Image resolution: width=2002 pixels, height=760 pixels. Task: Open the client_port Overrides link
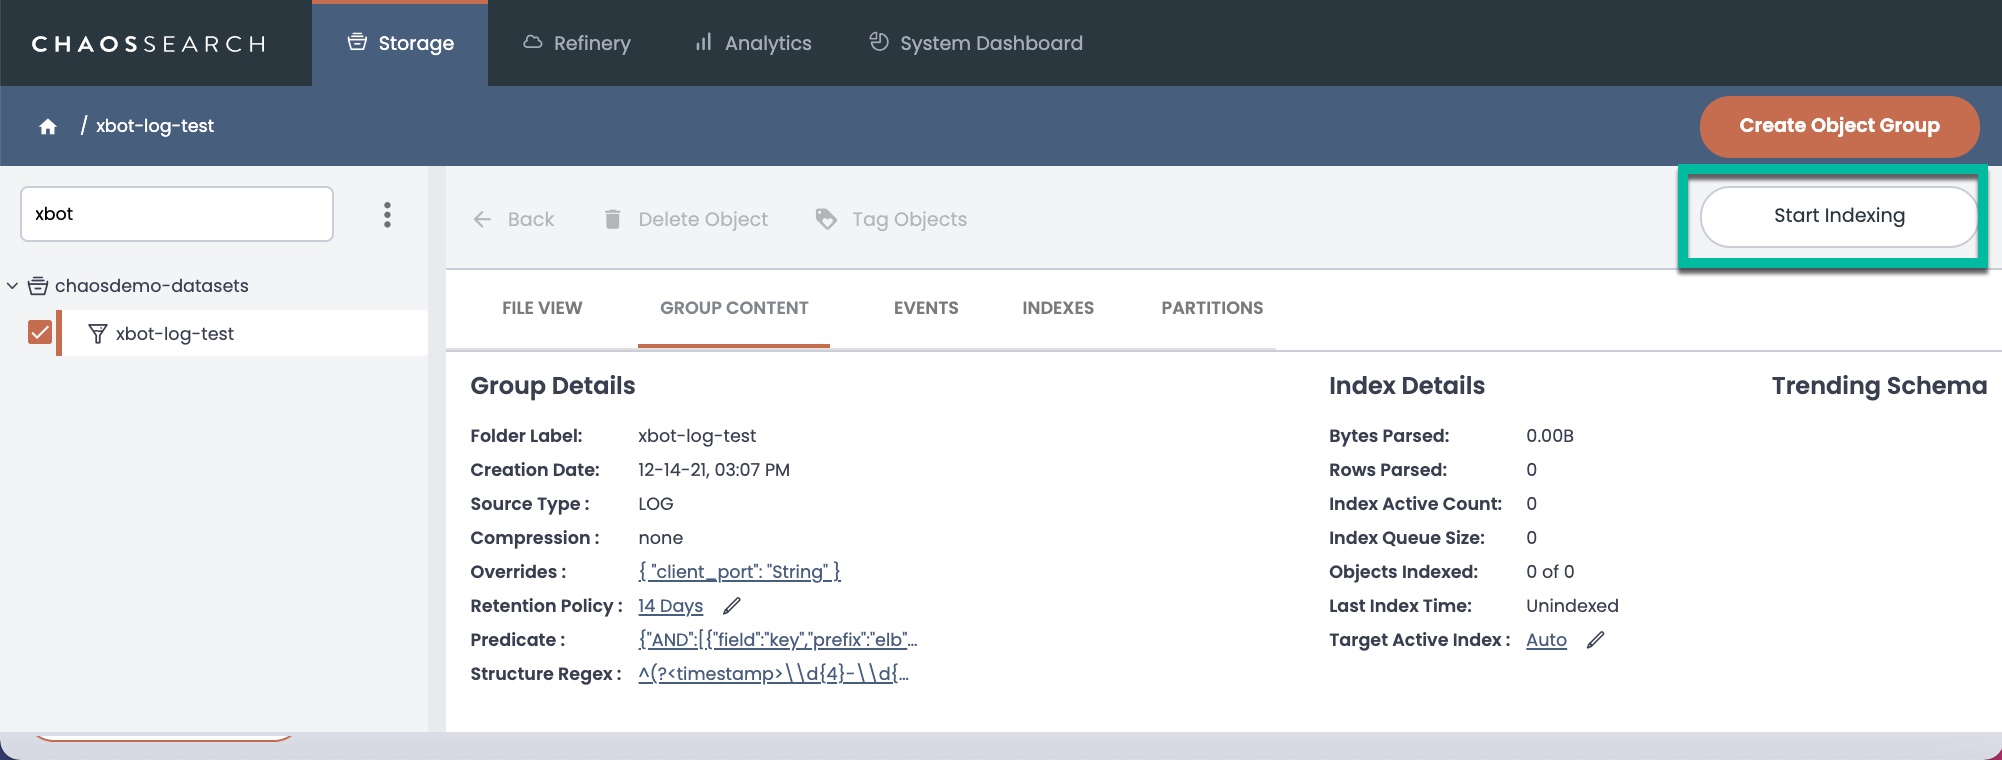tap(739, 572)
